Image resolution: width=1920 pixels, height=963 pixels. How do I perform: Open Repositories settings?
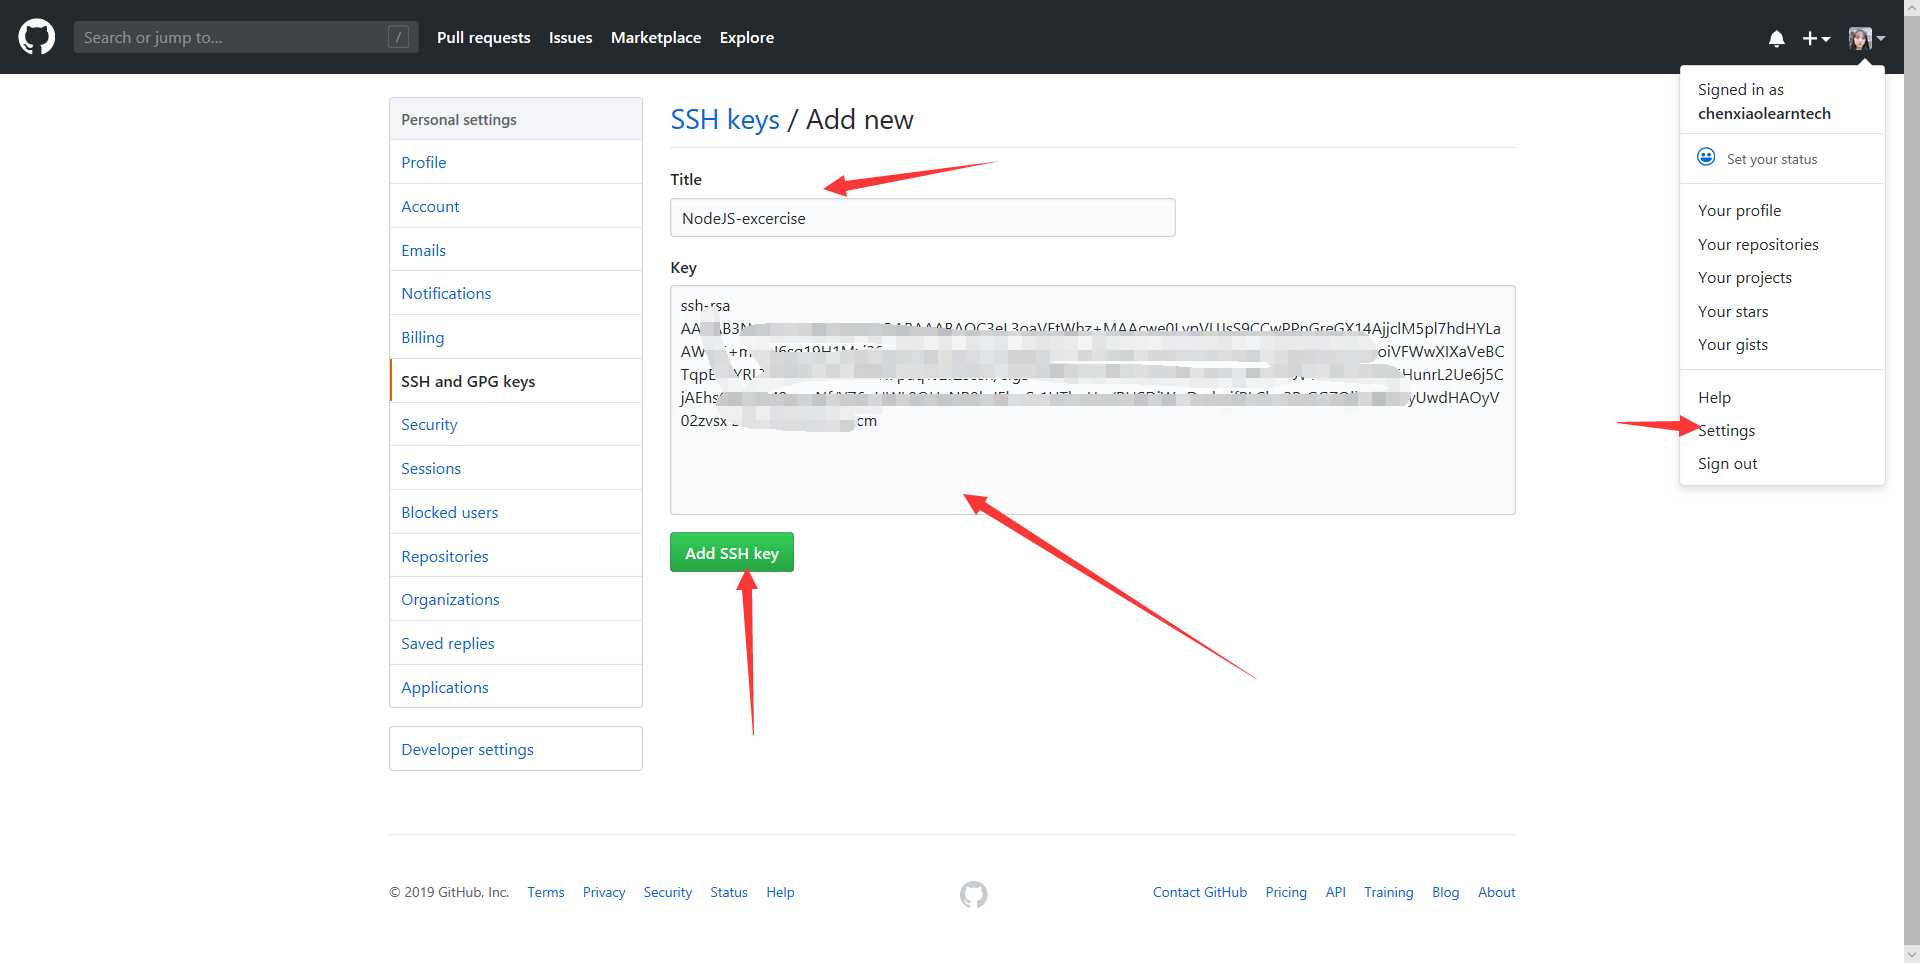click(516, 556)
